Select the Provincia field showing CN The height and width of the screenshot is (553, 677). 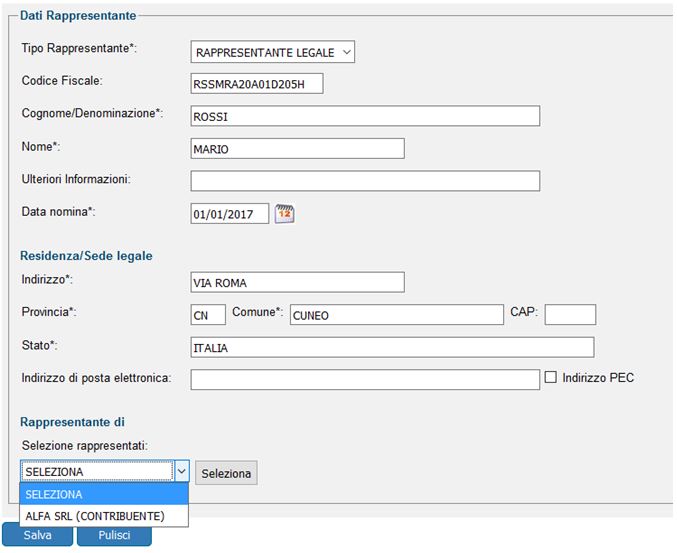pyautogui.click(x=208, y=315)
